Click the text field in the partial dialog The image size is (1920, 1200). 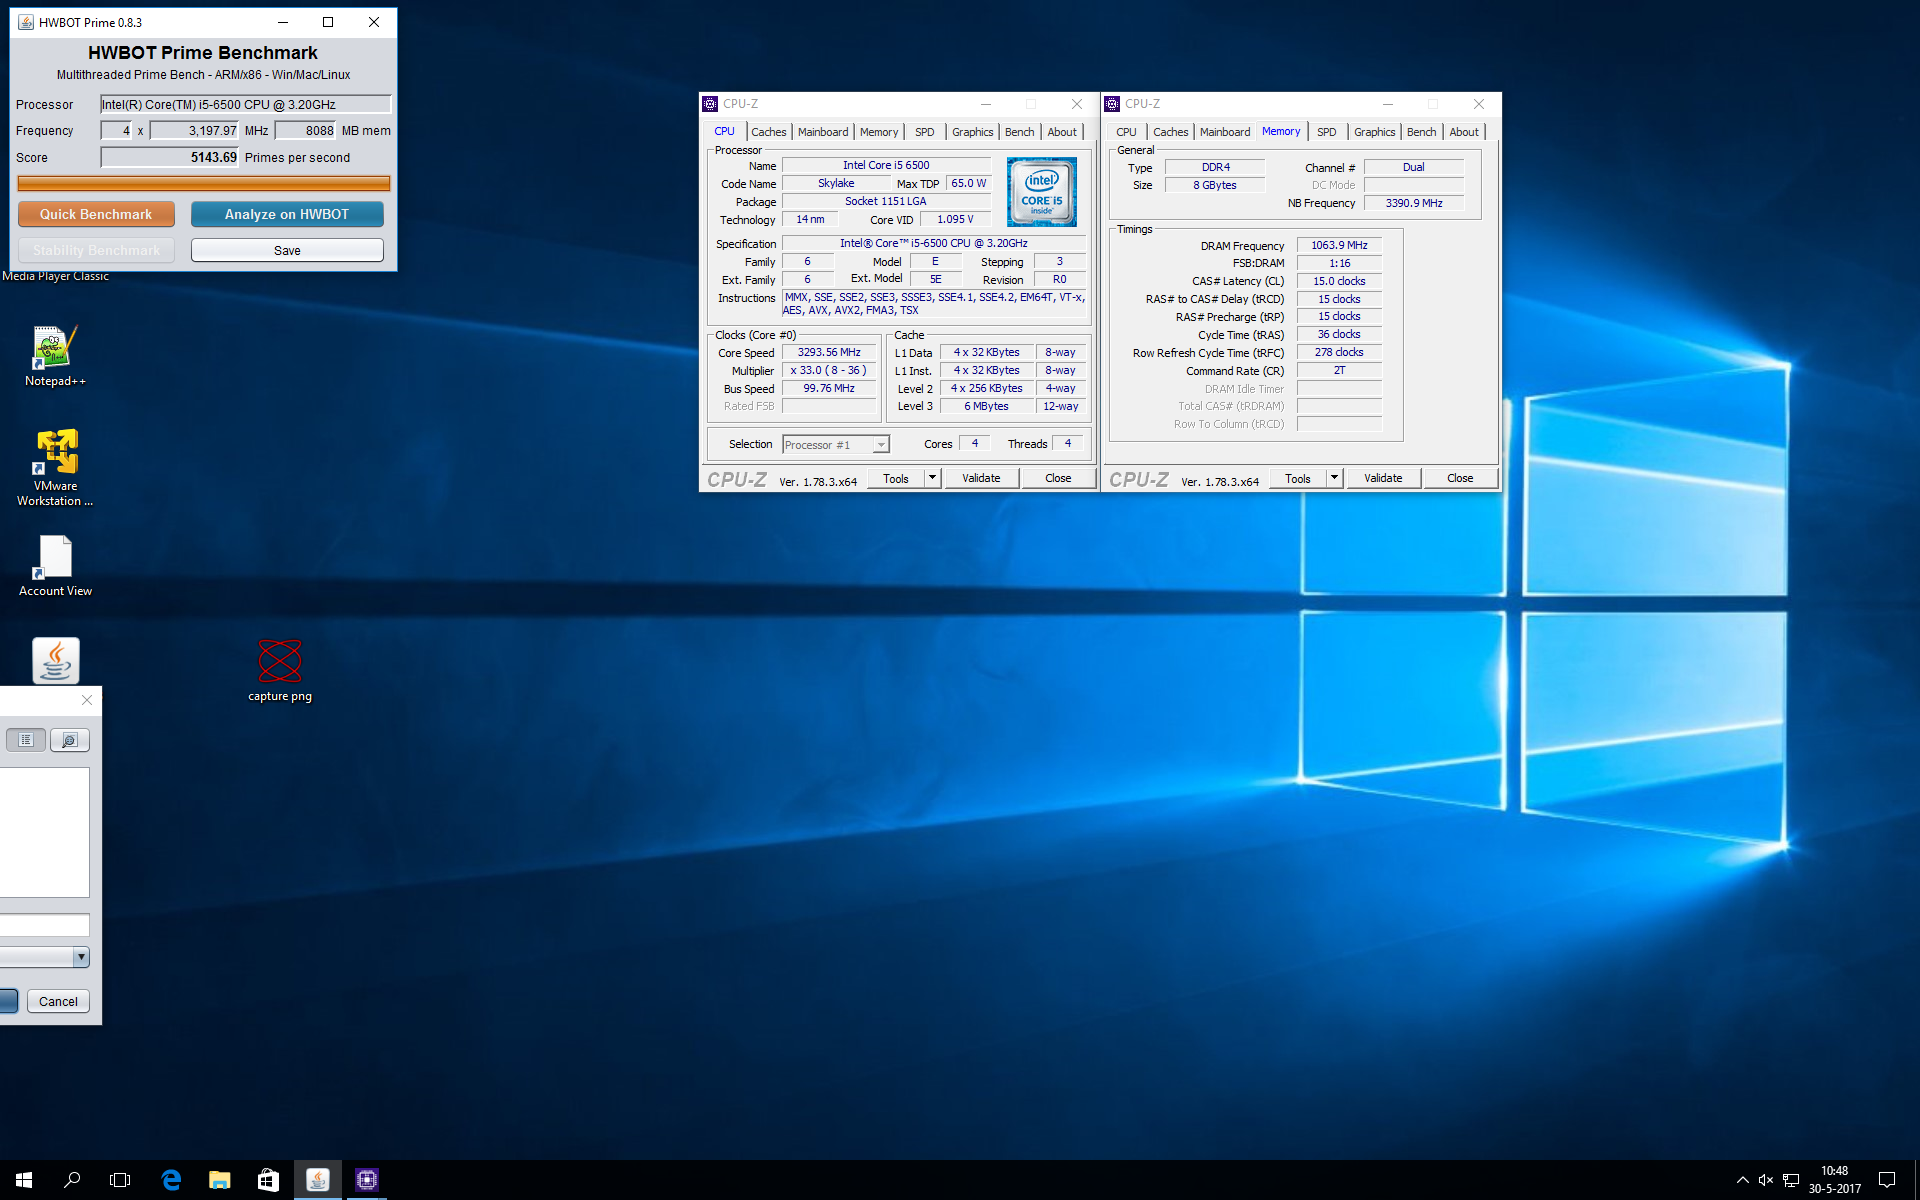(45, 925)
